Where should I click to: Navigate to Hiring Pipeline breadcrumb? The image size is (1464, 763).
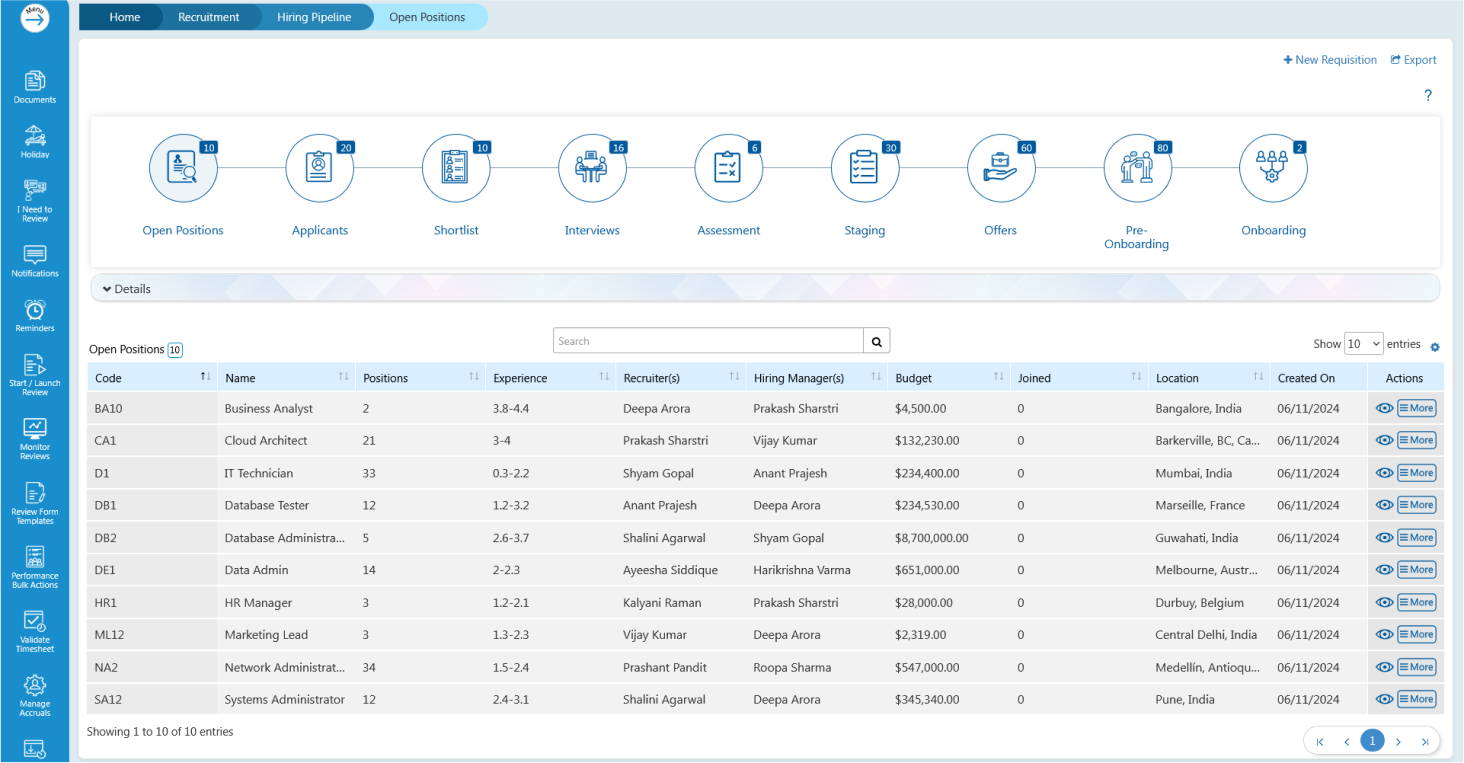tap(314, 17)
